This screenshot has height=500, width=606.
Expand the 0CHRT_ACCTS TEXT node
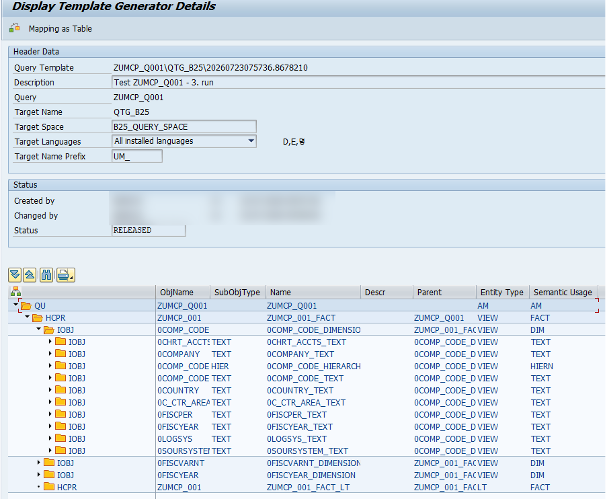click(50, 342)
